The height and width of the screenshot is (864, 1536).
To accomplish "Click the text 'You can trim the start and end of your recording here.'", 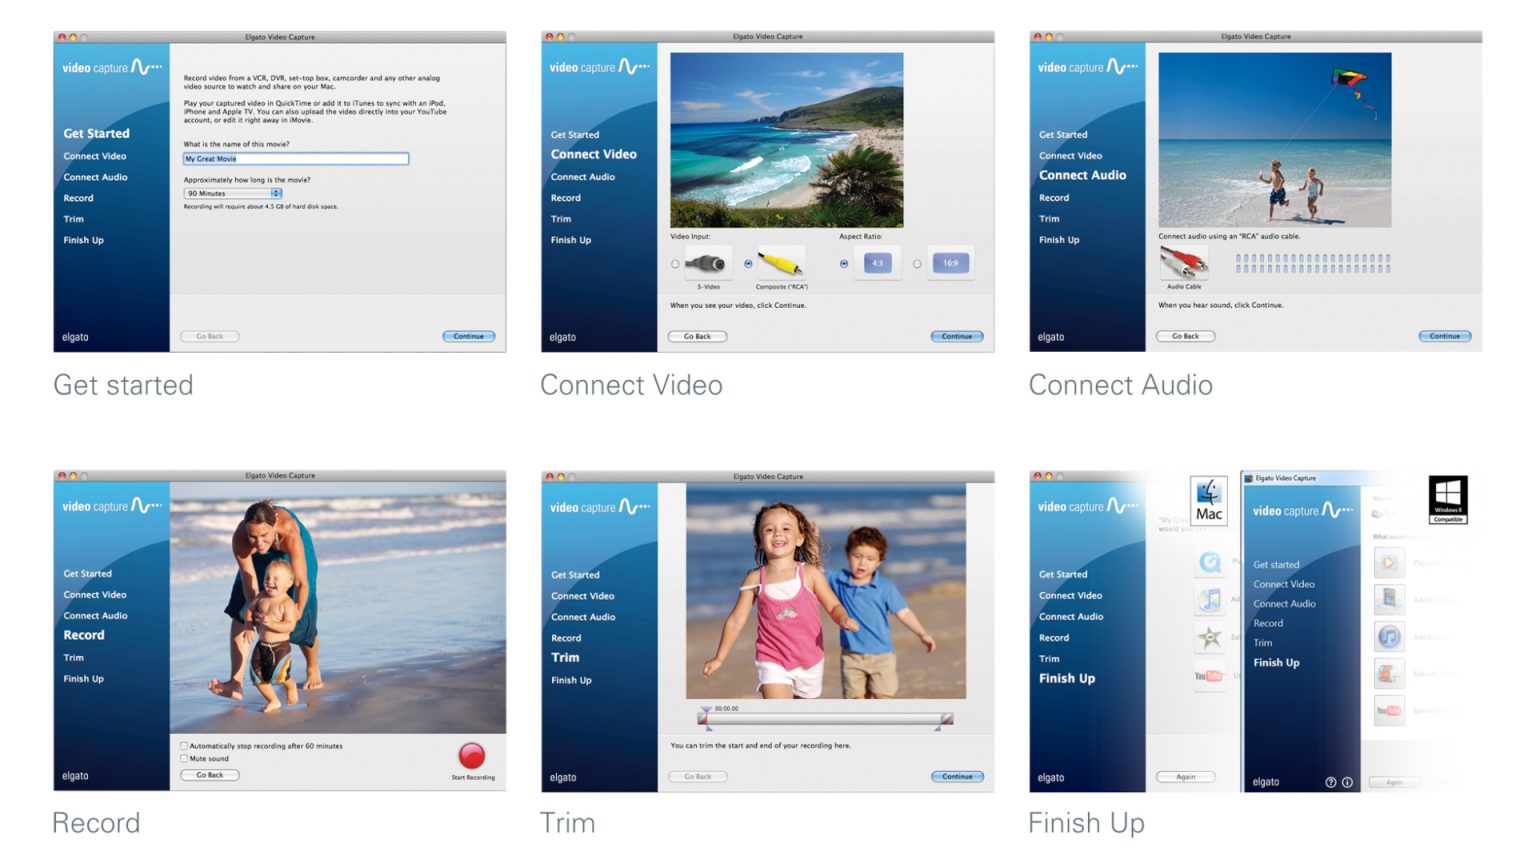I will (x=761, y=746).
